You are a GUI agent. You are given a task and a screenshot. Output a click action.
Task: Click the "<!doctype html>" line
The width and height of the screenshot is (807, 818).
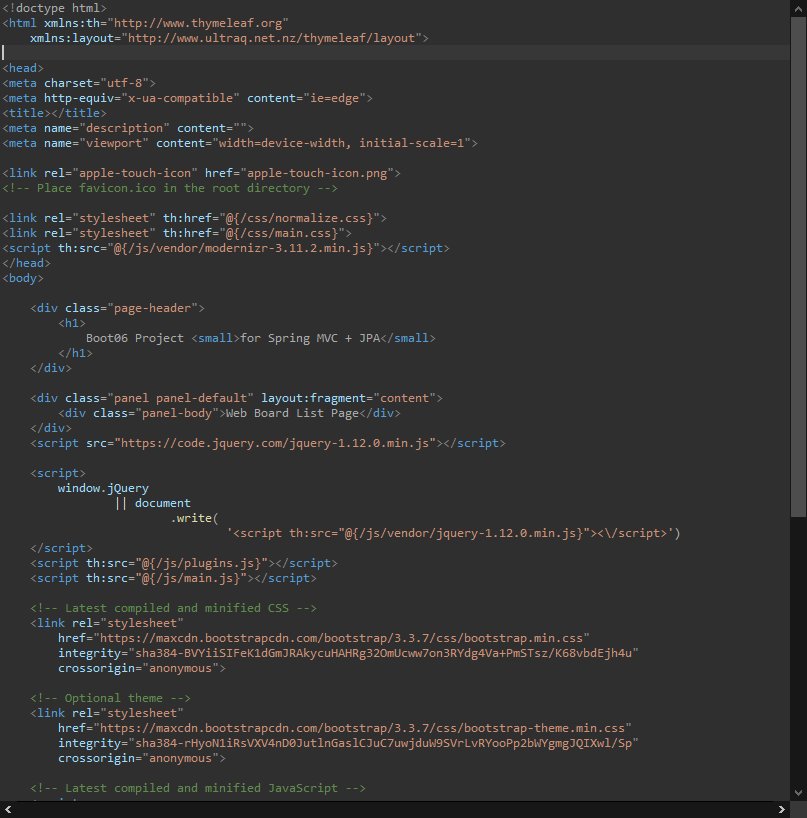click(54, 8)
